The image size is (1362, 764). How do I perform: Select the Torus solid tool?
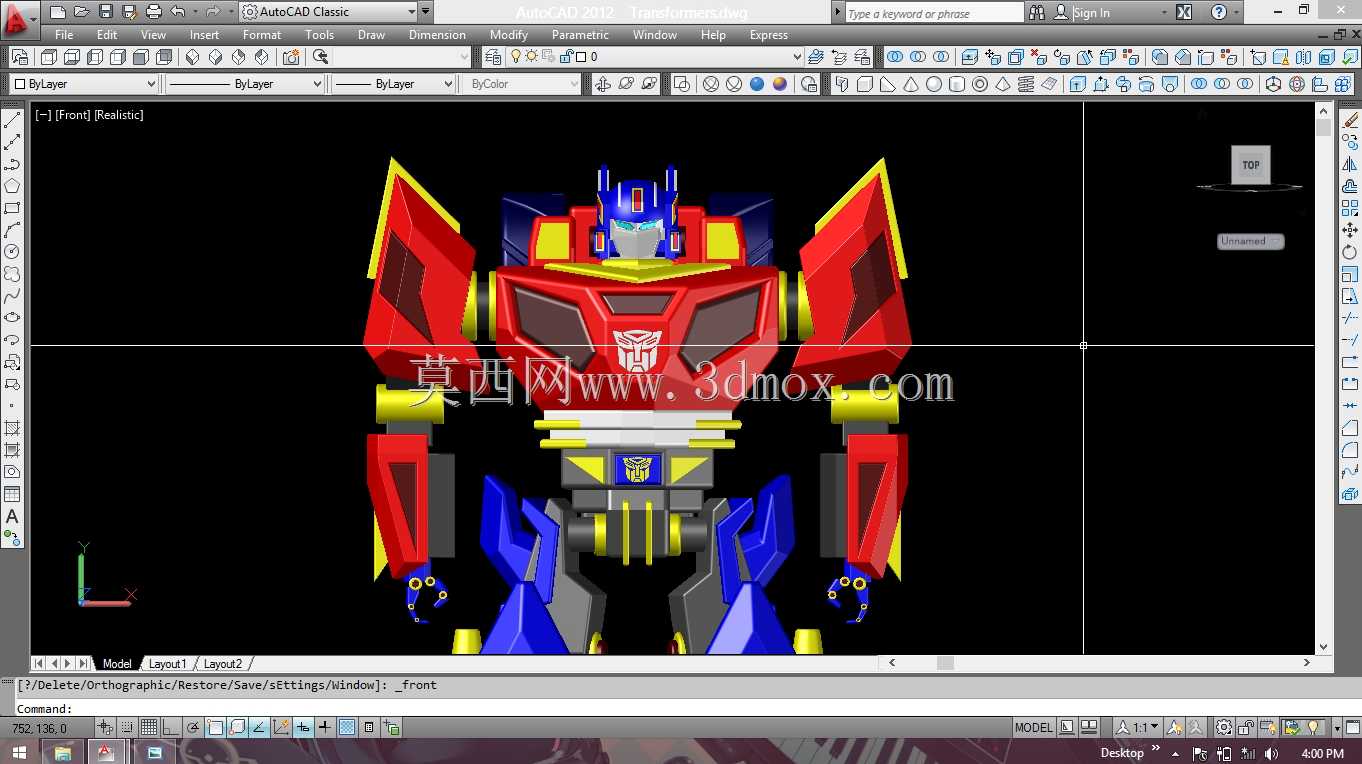(x=980, y=84)
